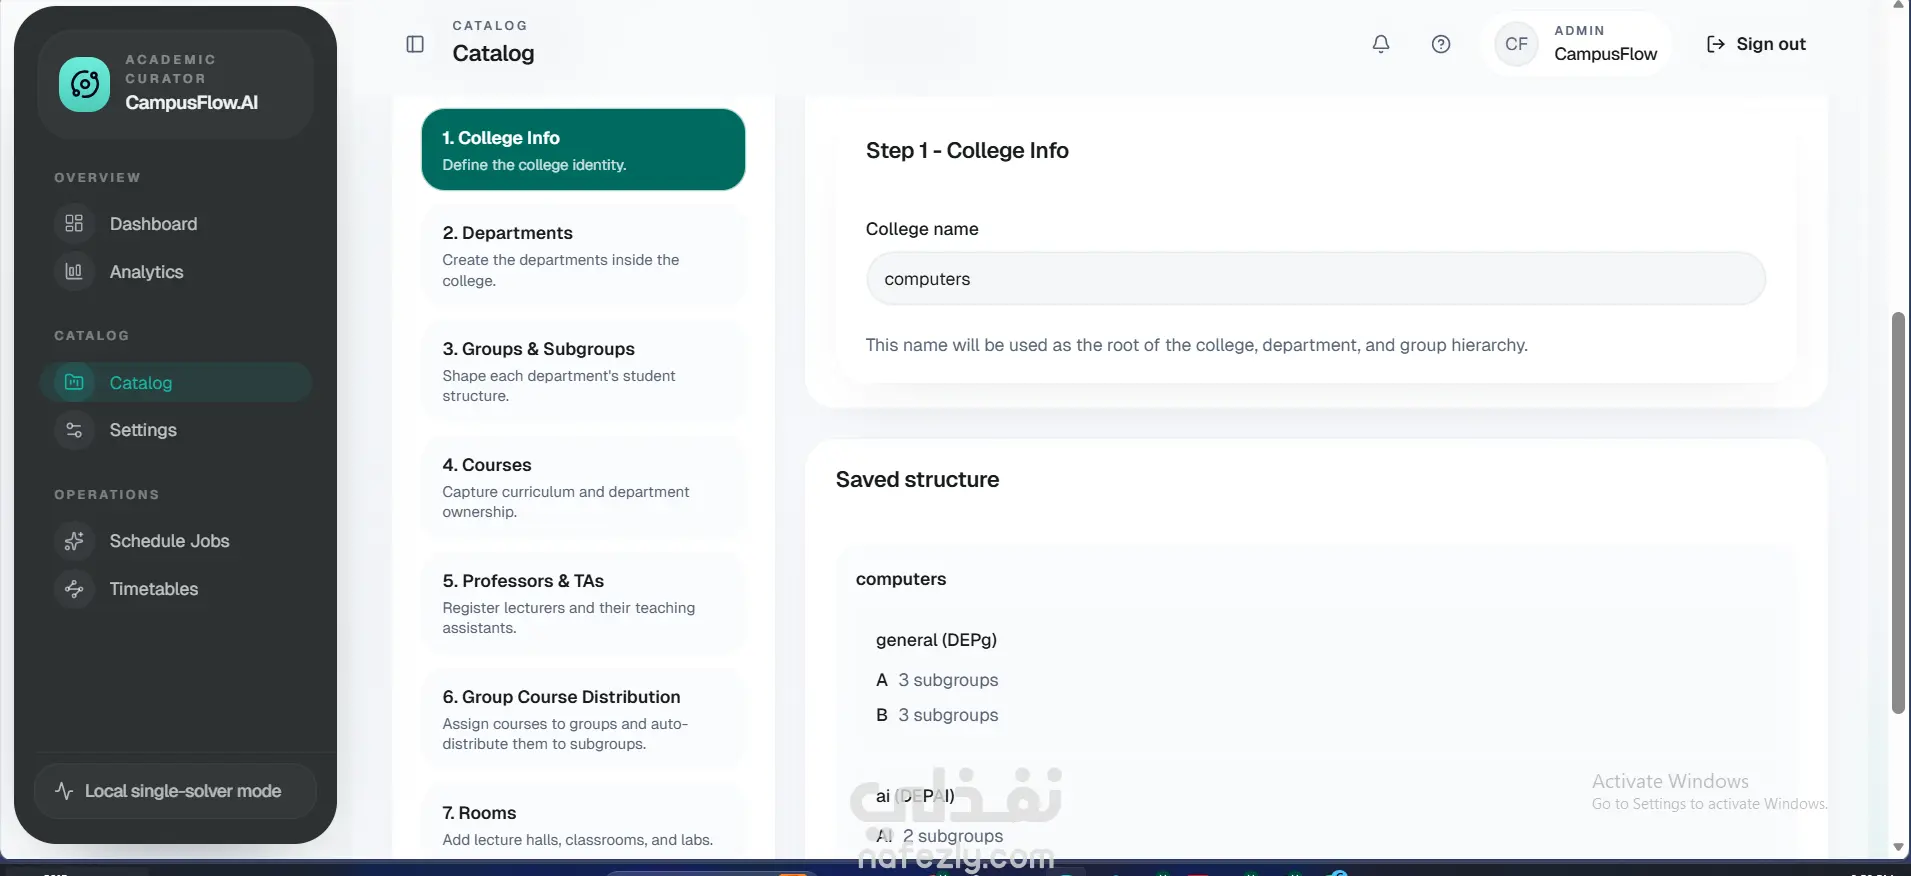
Task: Click the Timetables sidebar icon
Action: coord(74,589)
